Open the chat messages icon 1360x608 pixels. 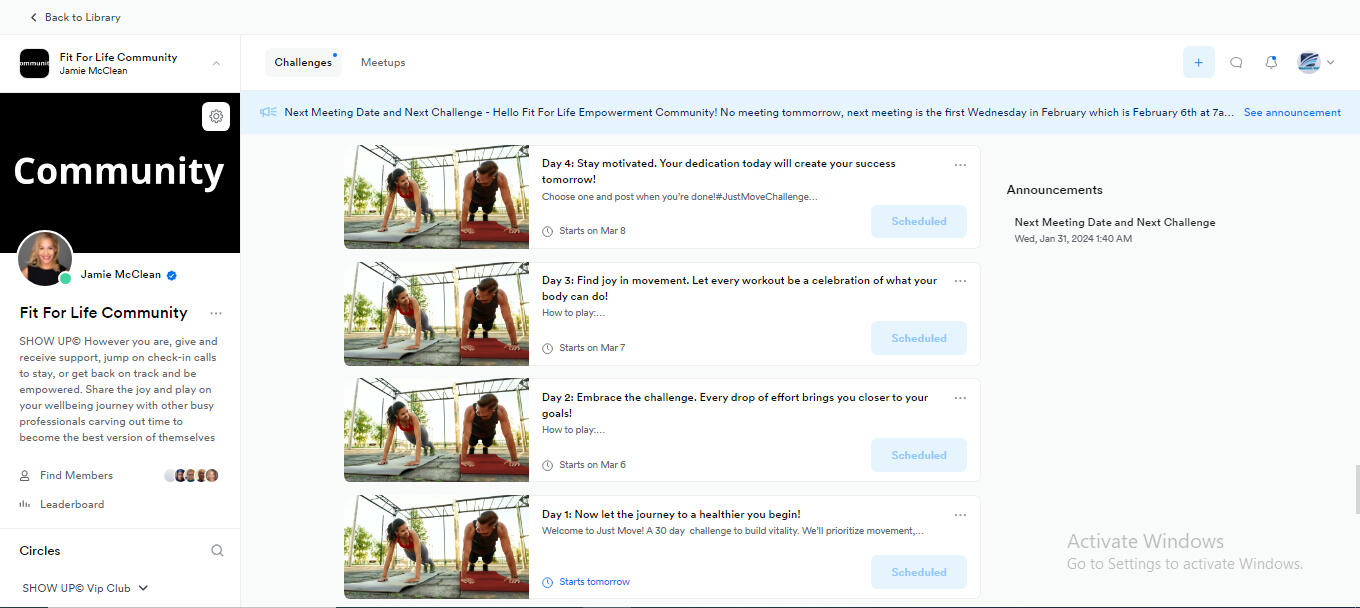1236,62
